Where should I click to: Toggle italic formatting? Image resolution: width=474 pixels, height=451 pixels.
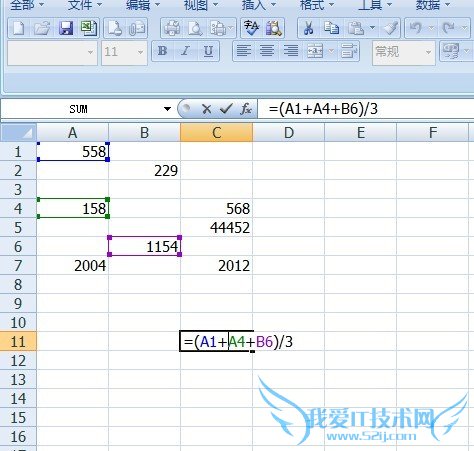tap(185, 51)
